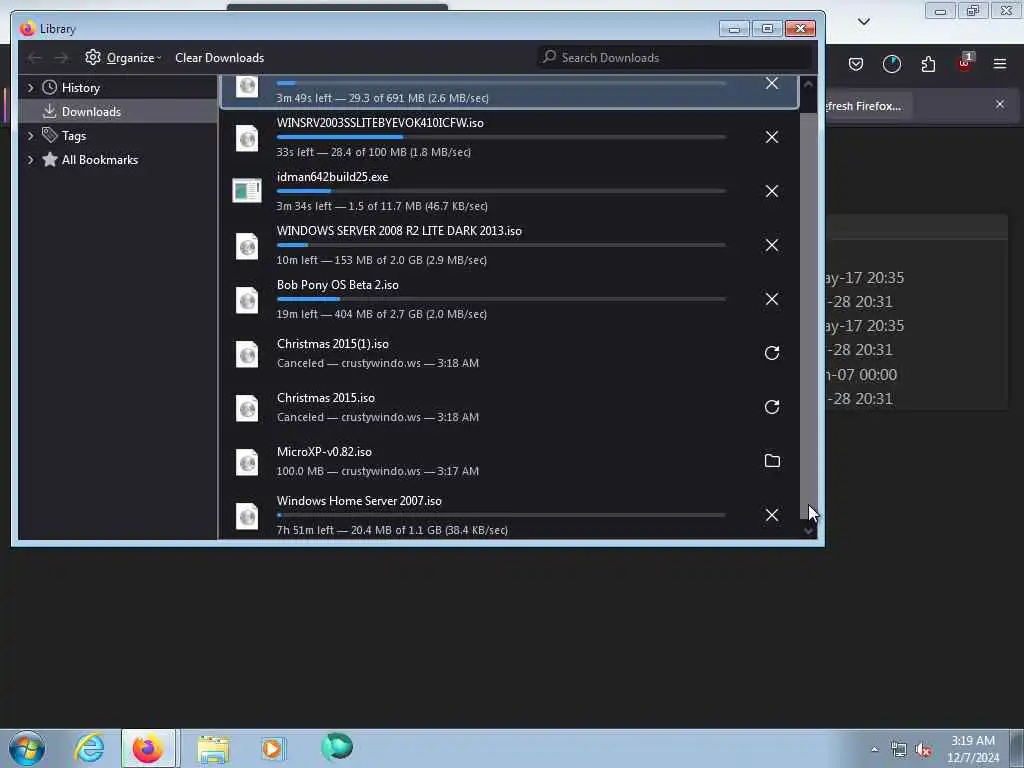This screenshot has width=1024, height=768.
Task: Click the Clear Downloads button
Action: point(219,58)
